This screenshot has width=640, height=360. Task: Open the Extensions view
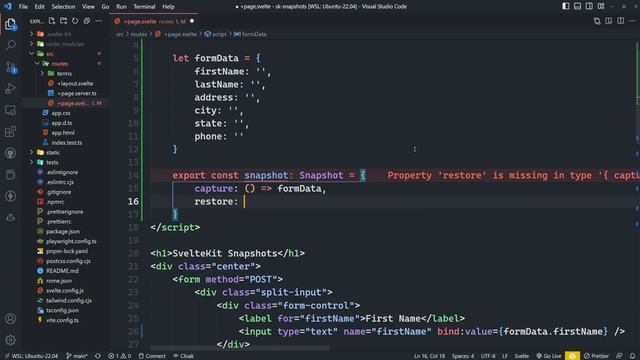[11, 131]
